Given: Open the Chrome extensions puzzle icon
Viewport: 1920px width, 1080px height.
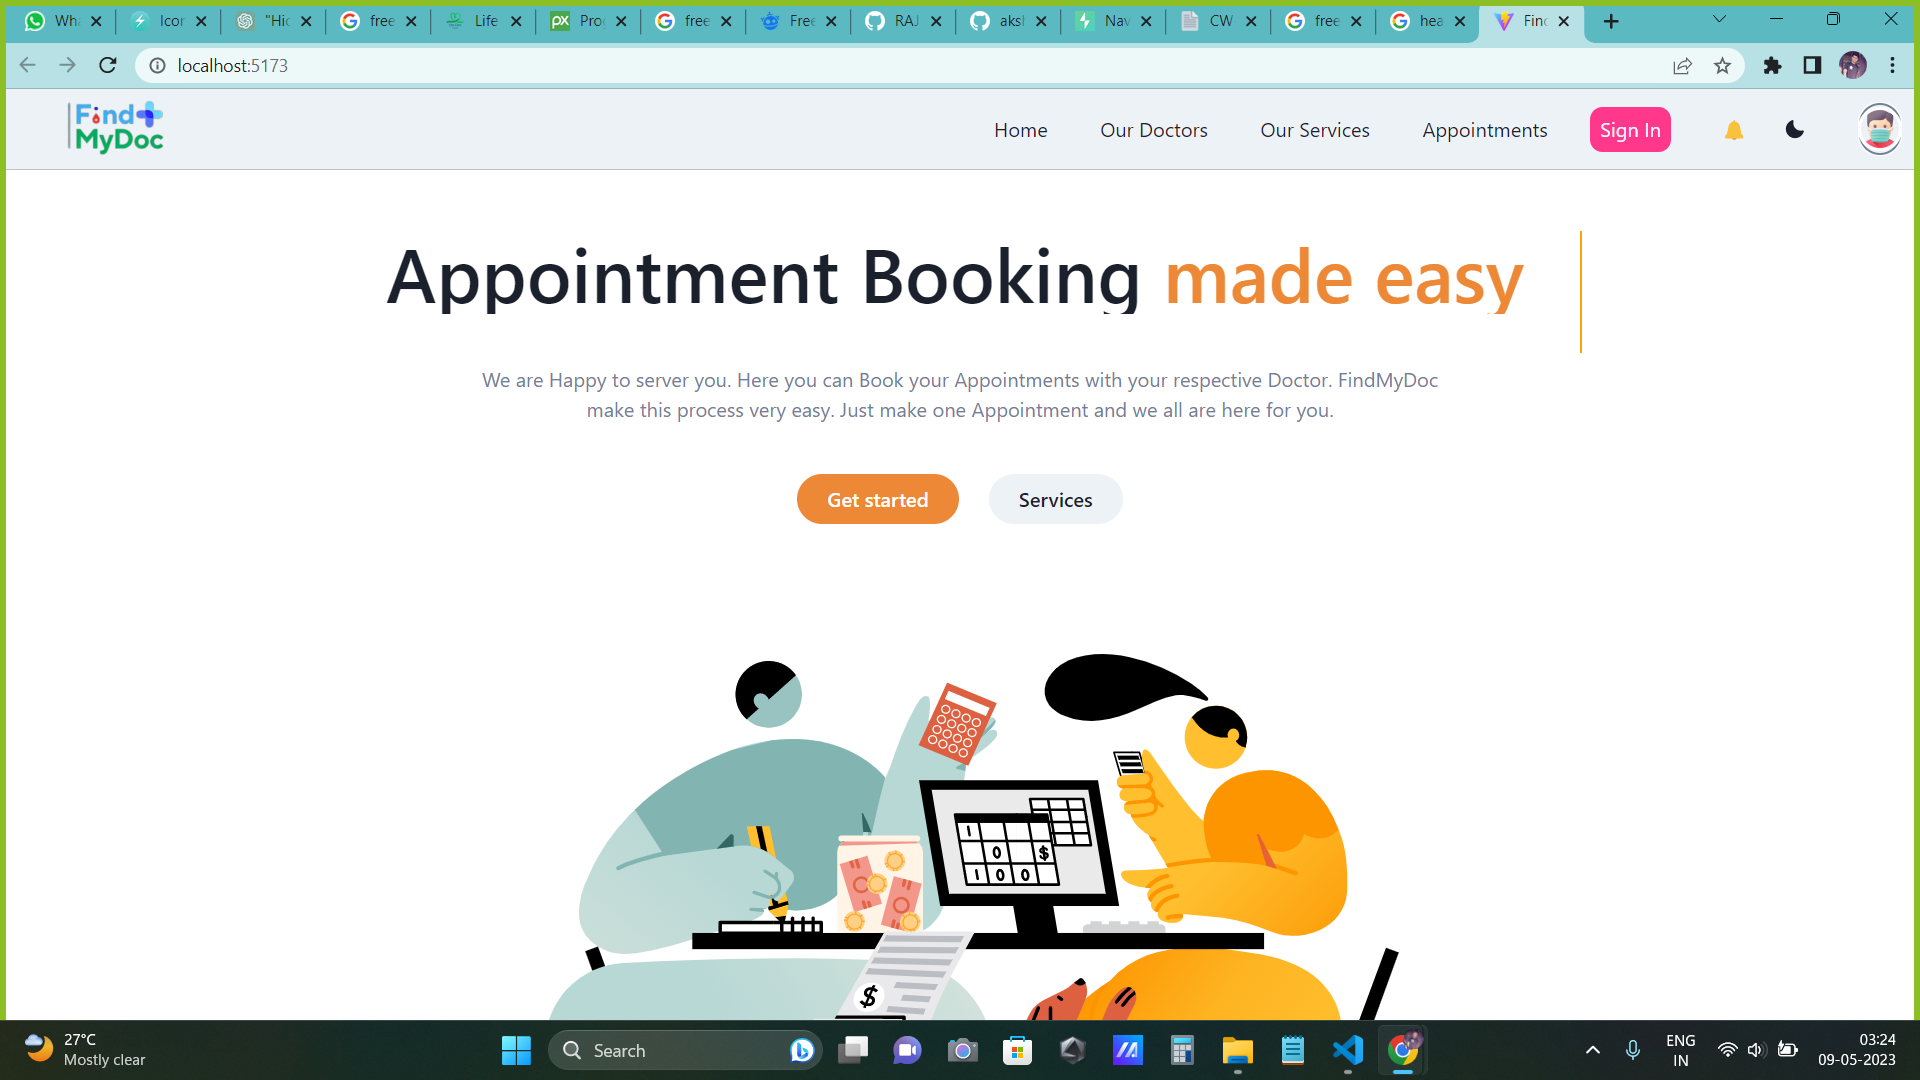Looking at the screenshot, I should tap(1772, 66).
